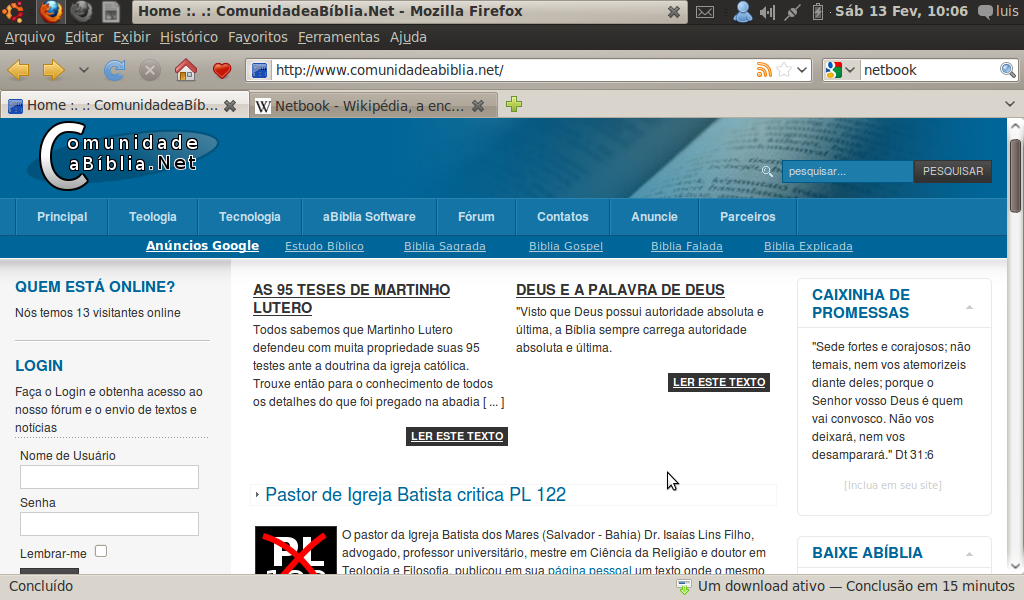Click the Nome de Usuário input field
The height and width of the screenshot is (600, 1024).
click(109, 477)
